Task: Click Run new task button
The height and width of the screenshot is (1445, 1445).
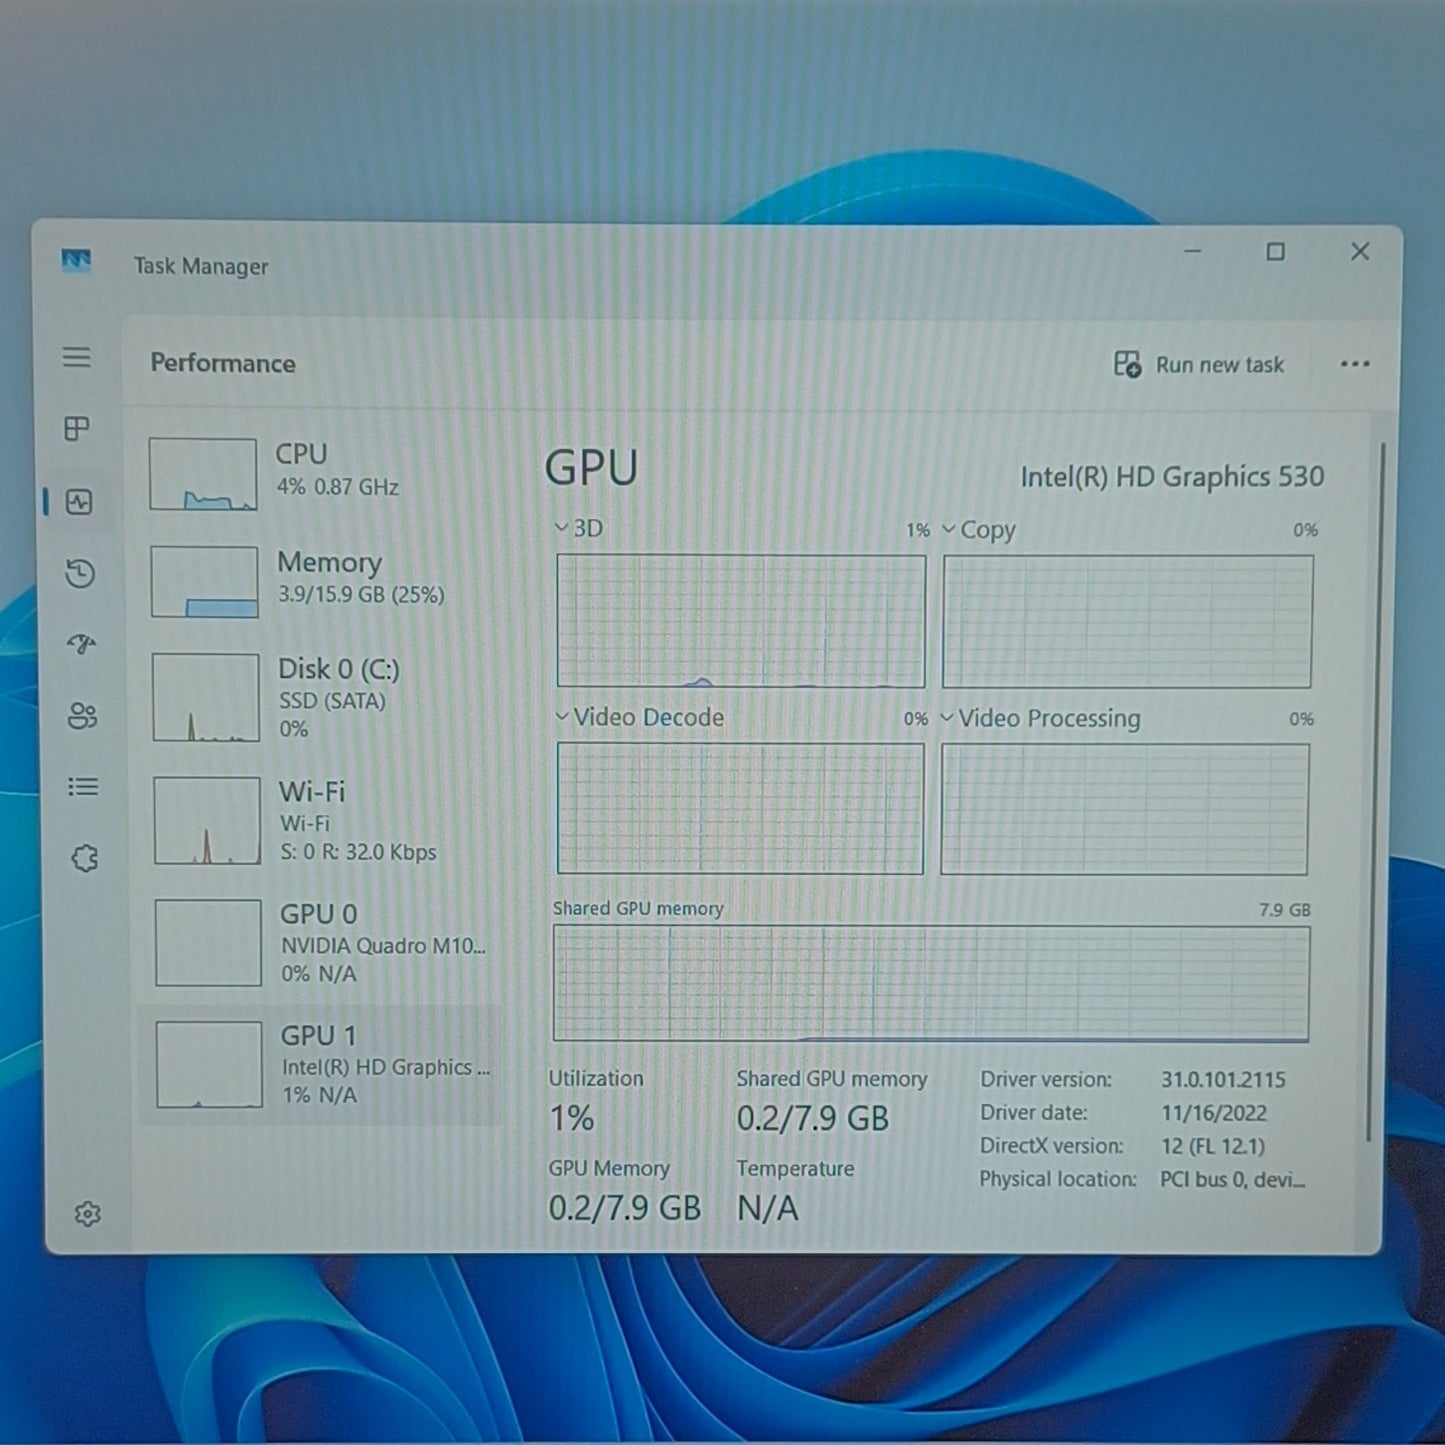Action: click(1199, 364)
